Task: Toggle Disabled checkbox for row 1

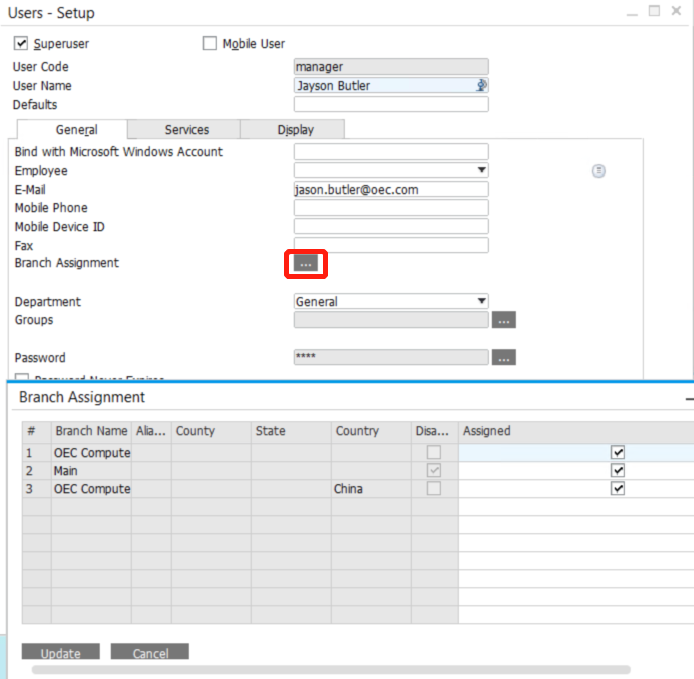Action: pos(434,452)
